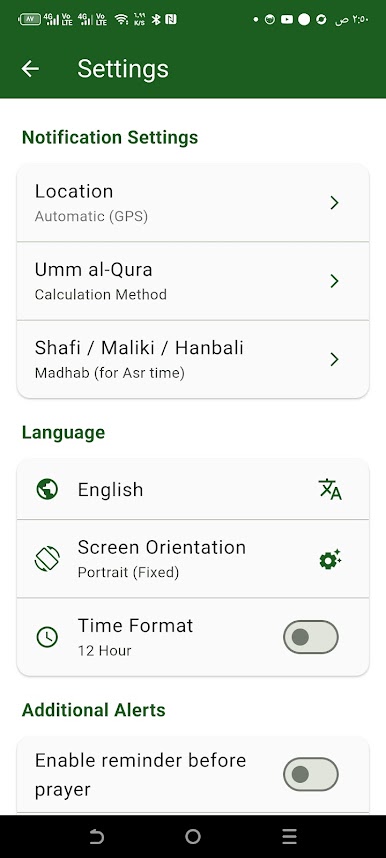Tap the Android back navigation icon
Screen dimensions: 386x858
tap(96, 836)
